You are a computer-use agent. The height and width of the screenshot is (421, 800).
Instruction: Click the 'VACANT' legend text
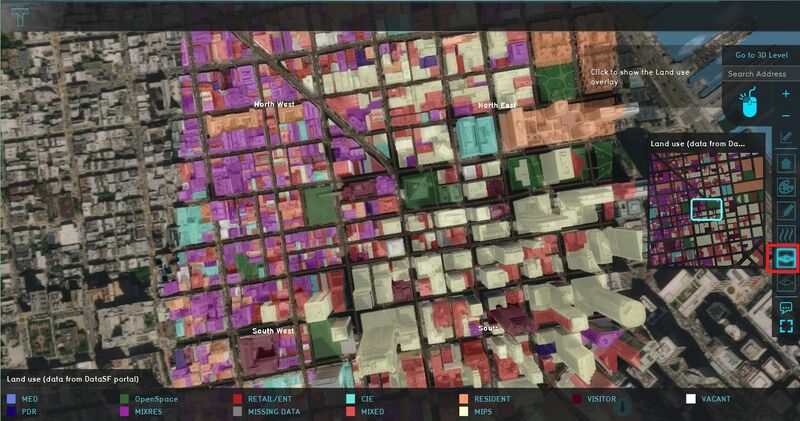[716, 399]
